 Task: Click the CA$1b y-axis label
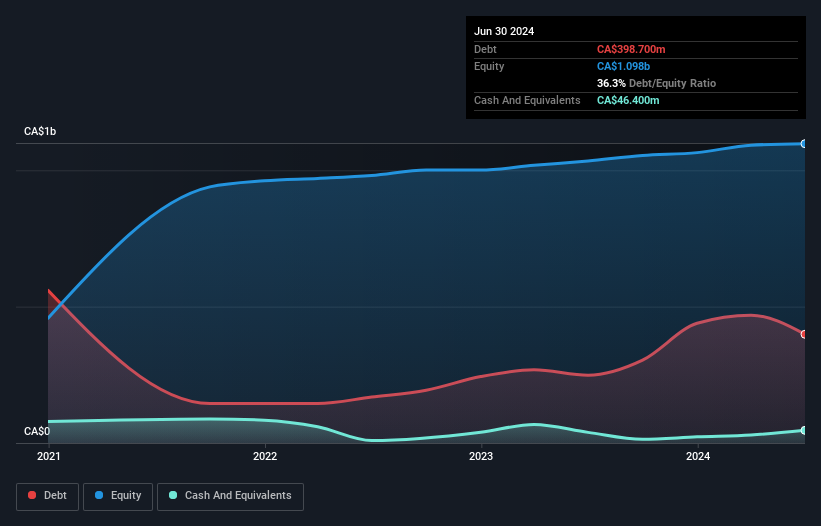pyautogui.click(x=40, y=131)
